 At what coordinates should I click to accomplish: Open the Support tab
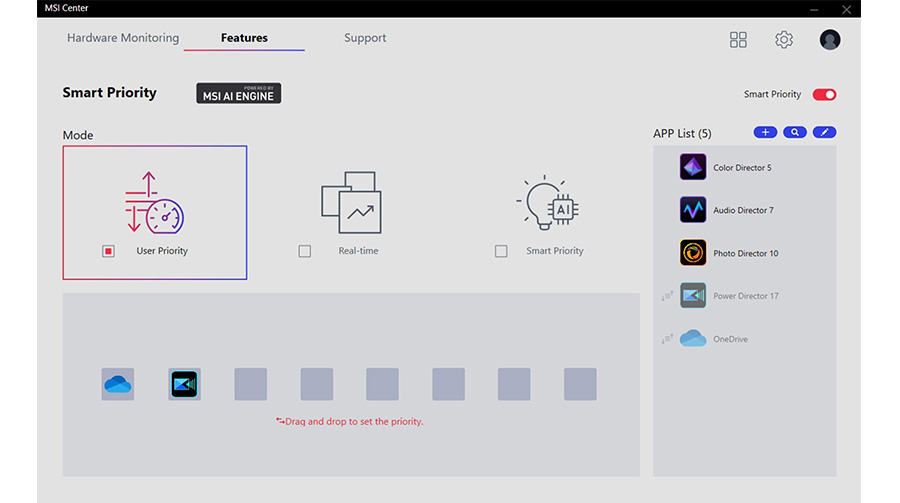coord(365,38)
